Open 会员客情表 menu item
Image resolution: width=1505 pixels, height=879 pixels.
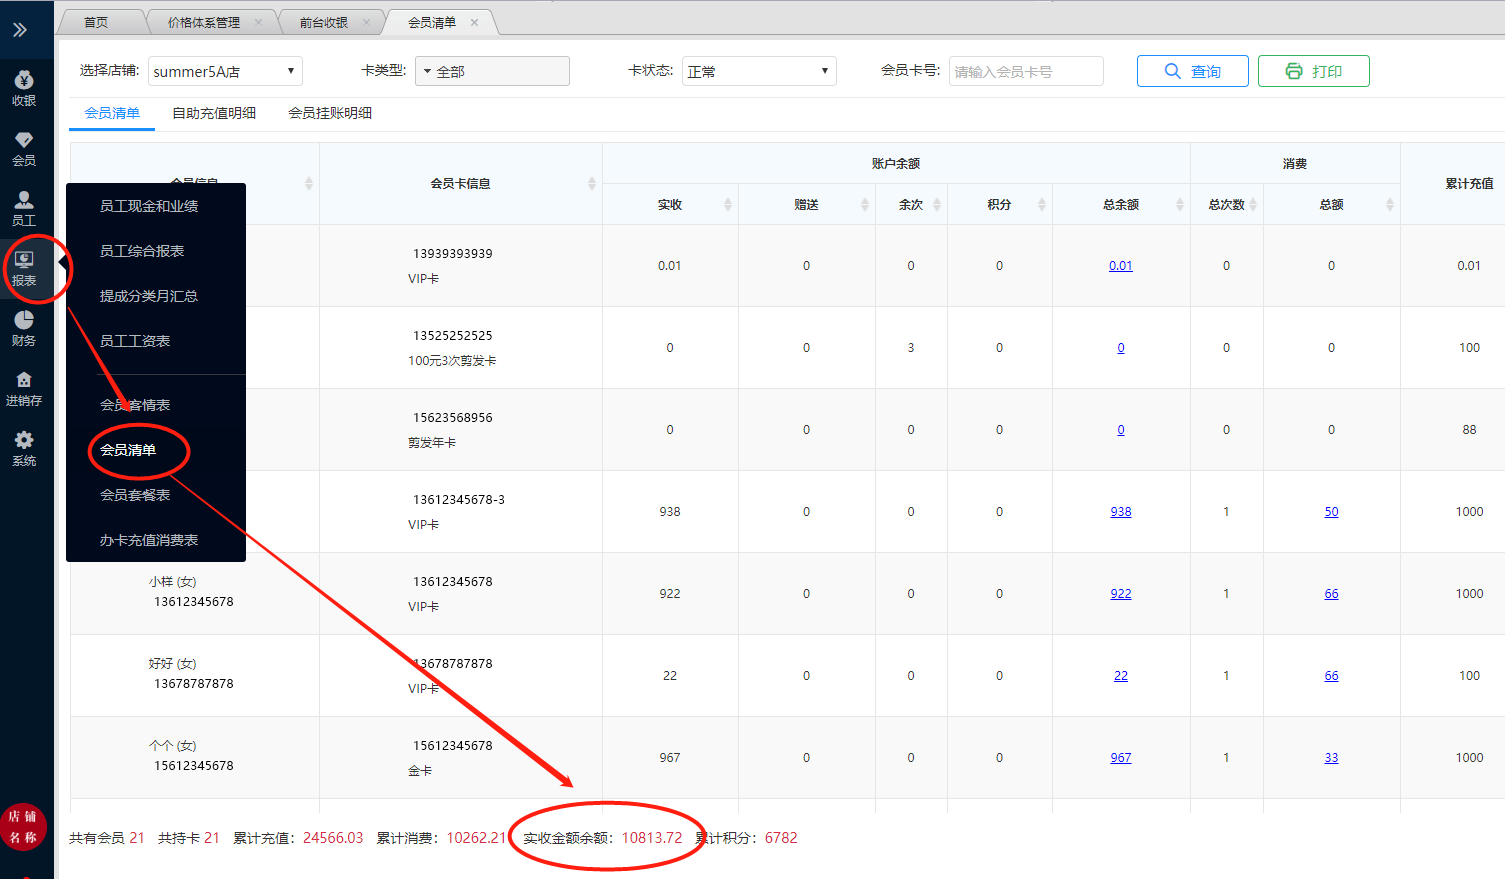point(135,405)
